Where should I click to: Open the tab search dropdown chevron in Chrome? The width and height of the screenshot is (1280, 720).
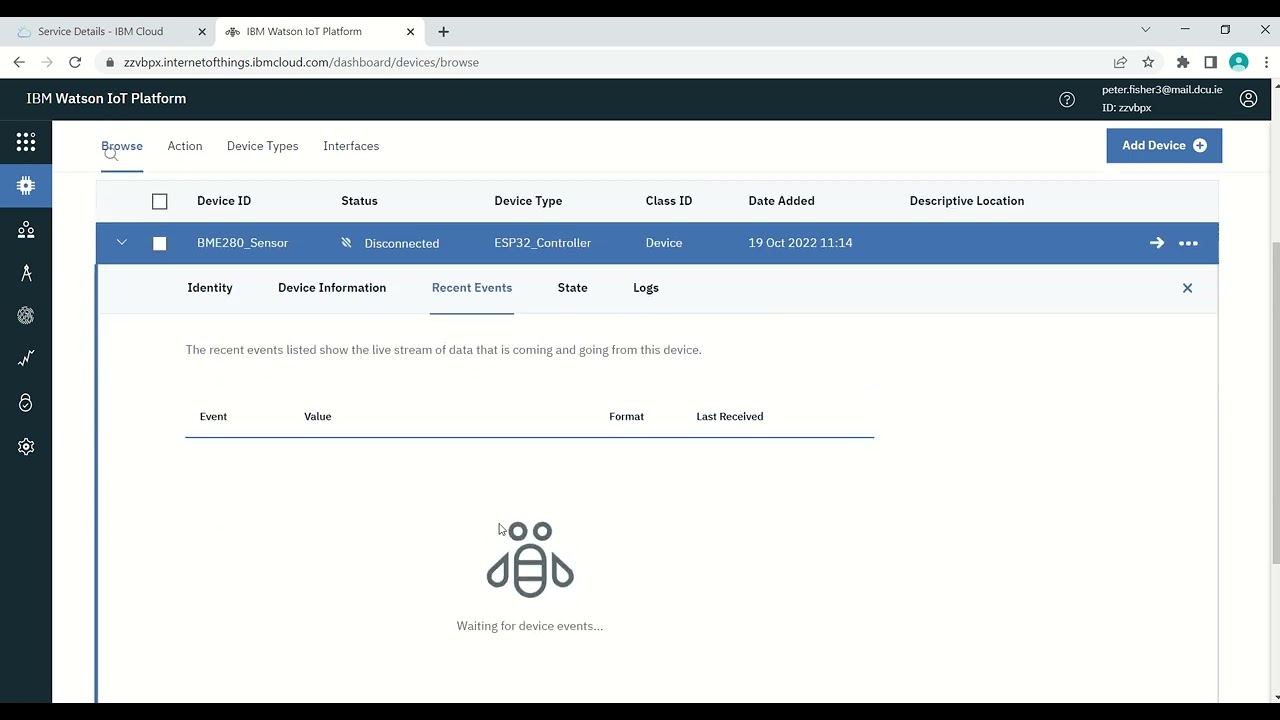[1146, 30]
